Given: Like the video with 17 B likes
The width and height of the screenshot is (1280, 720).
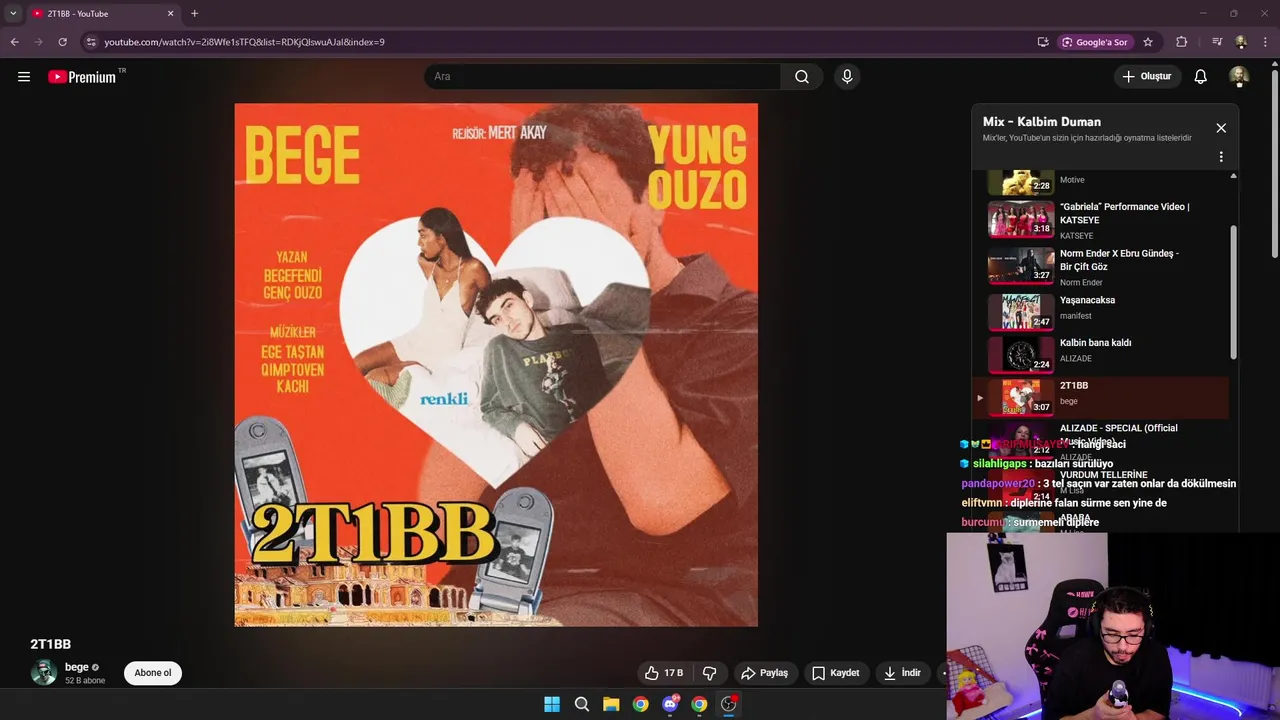Looking at the screenshot, I should (x=664, y=673).
